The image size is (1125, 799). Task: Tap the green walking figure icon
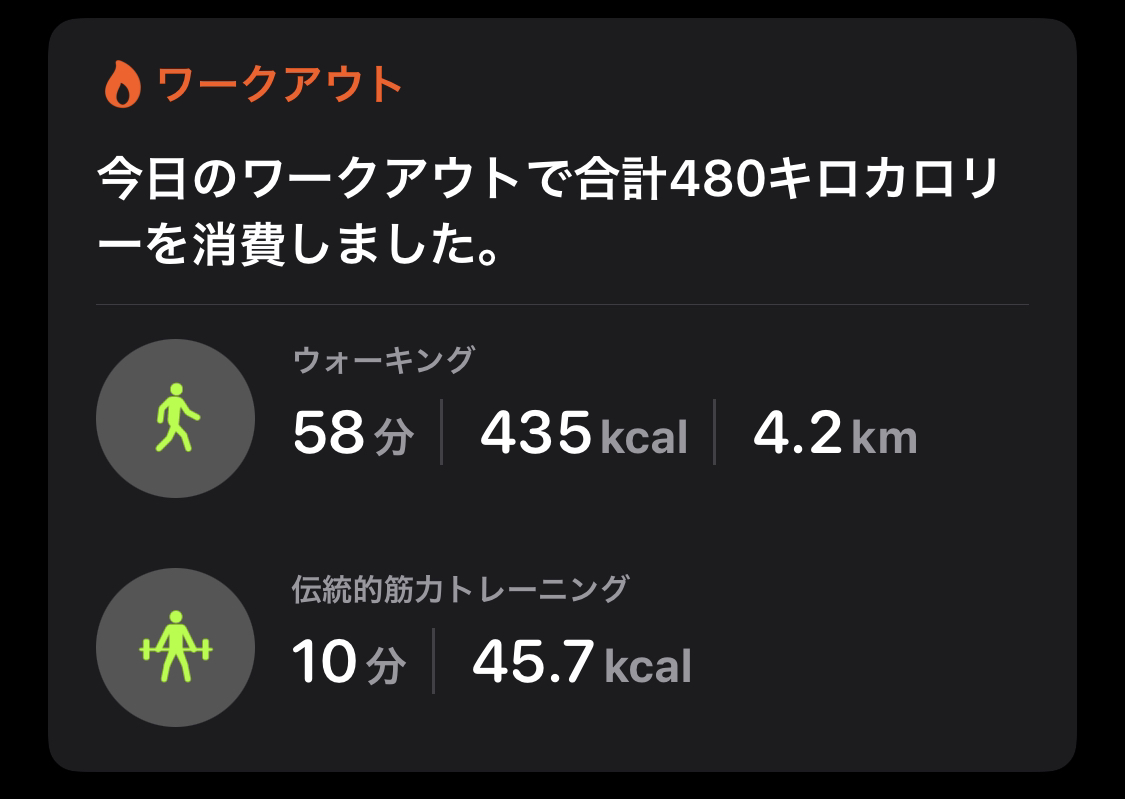pyautogui.click(x=176, y=417)
